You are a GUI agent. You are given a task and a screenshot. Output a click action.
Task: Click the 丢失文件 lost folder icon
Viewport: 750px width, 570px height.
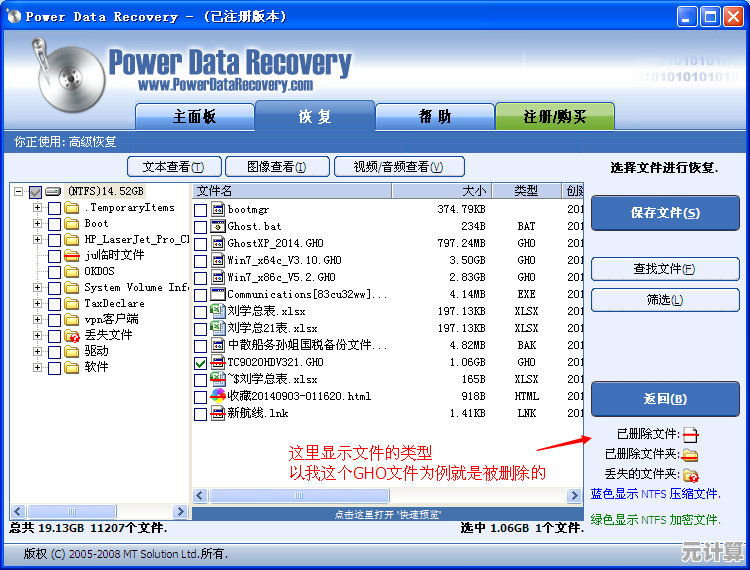pyautogui.click(x=72, y=336)
